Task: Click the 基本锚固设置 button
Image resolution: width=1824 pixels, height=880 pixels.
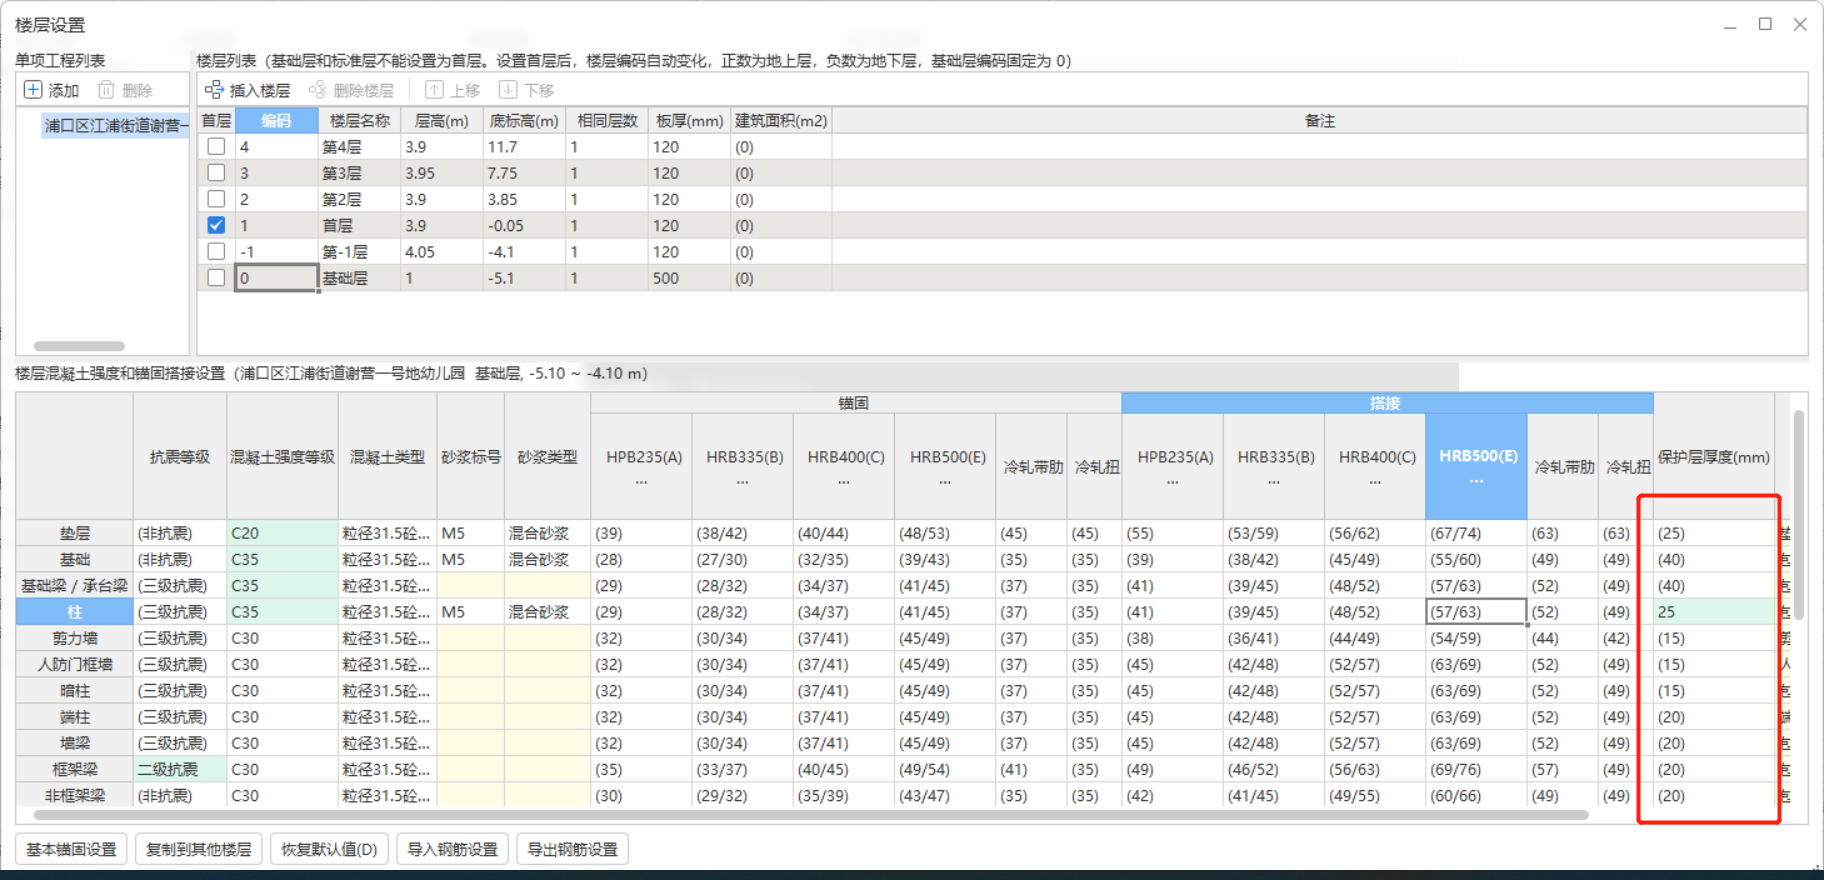Action: tap(72, 849)
